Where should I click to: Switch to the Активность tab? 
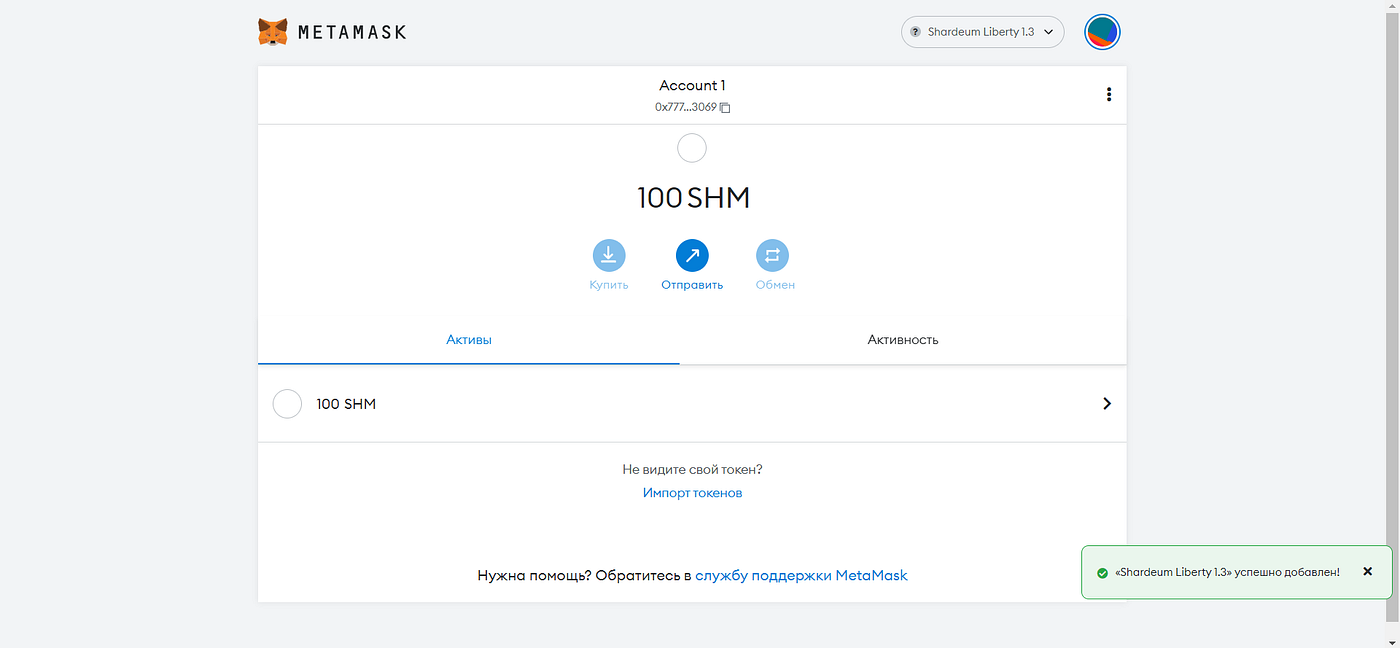903,340
